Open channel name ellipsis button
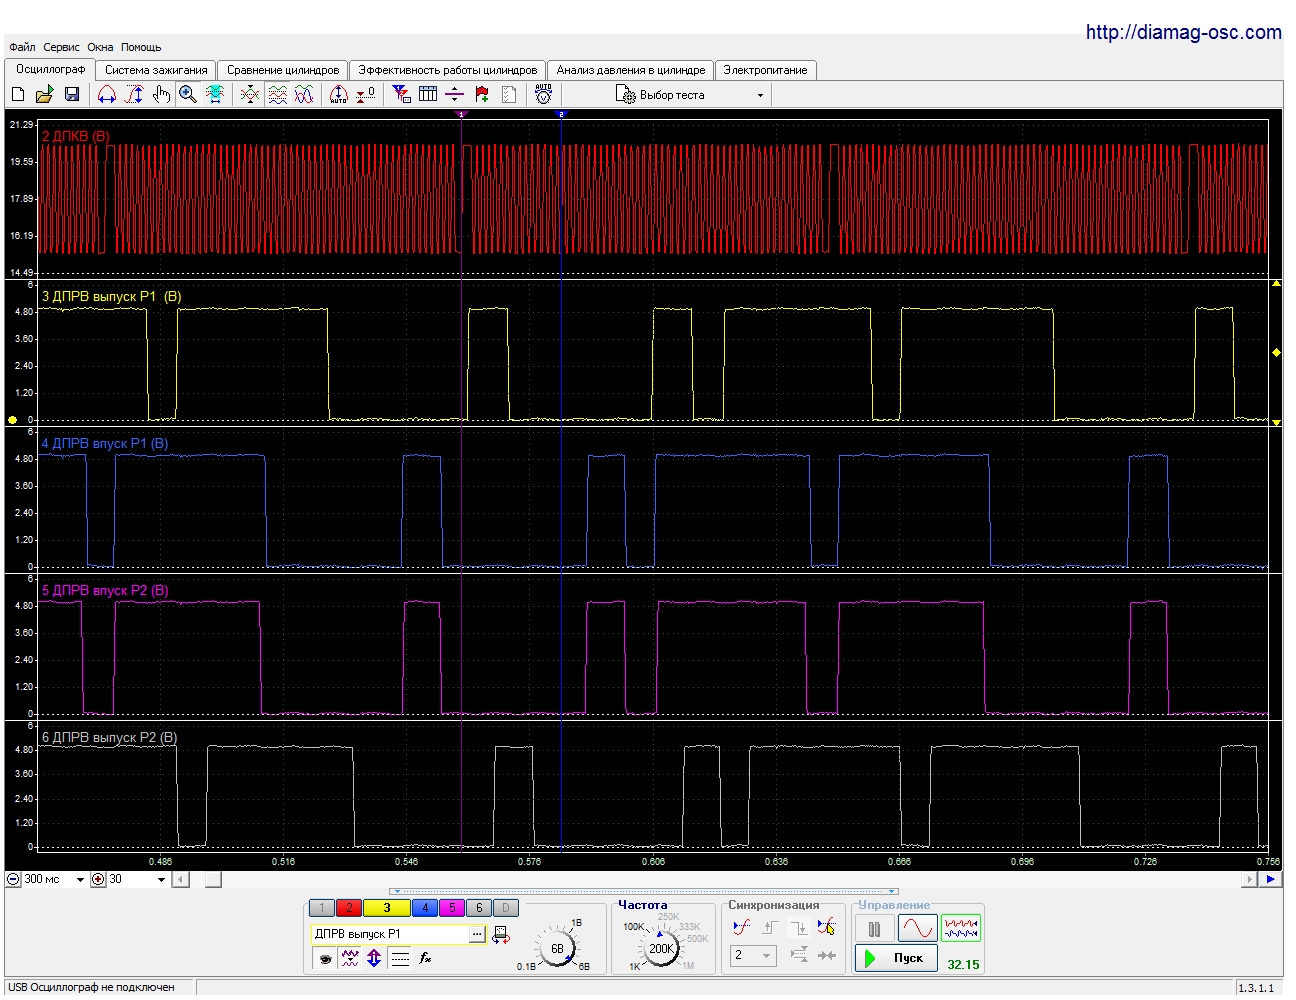 (x=477, y=934)
